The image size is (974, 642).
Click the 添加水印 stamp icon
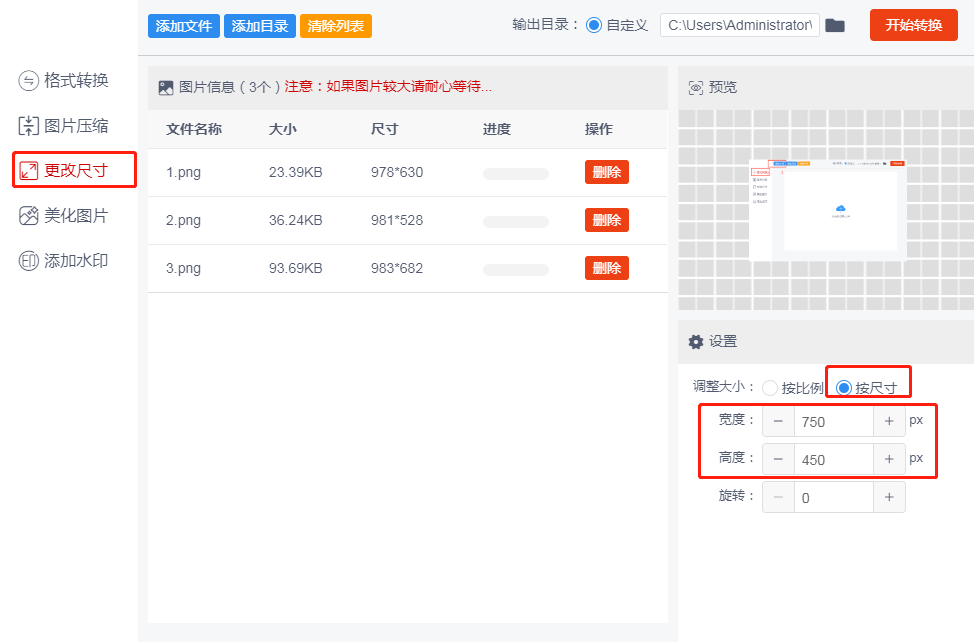tap(29, 261)
